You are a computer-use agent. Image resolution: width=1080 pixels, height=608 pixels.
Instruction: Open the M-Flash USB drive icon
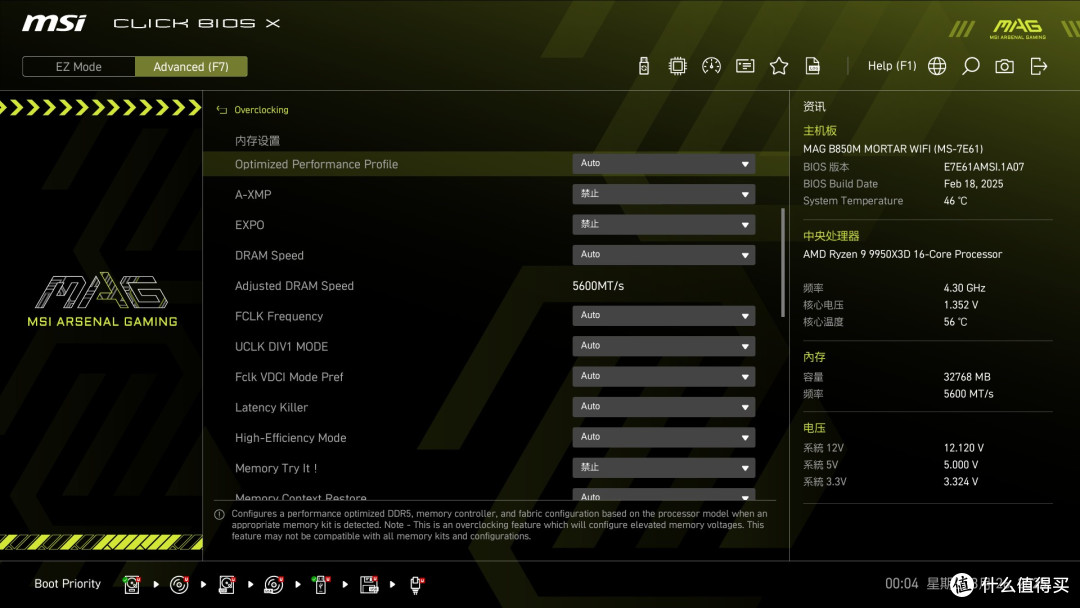643,66
